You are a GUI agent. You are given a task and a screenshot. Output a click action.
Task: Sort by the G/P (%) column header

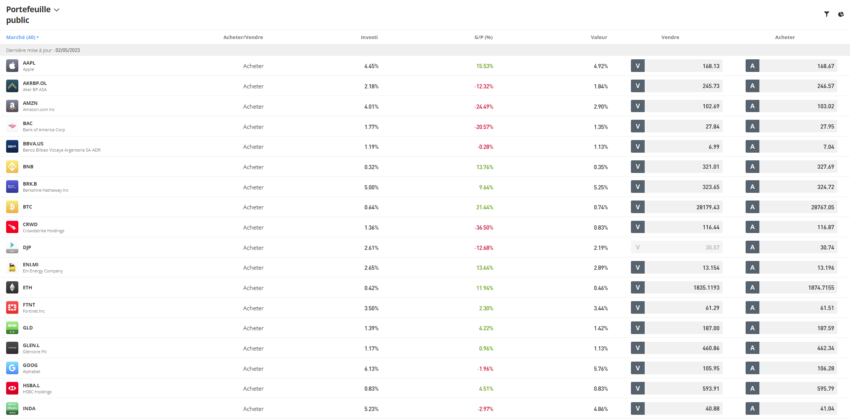point(484,37)
